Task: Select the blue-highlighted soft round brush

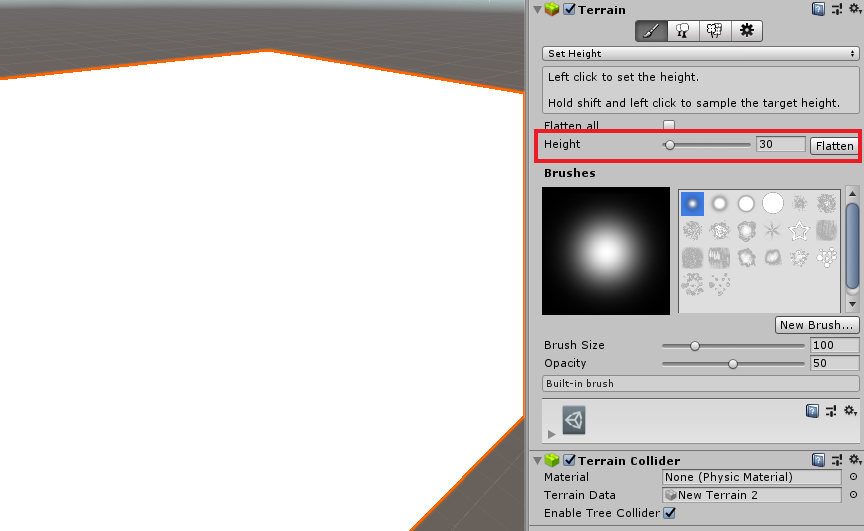Action: point(692,204)
